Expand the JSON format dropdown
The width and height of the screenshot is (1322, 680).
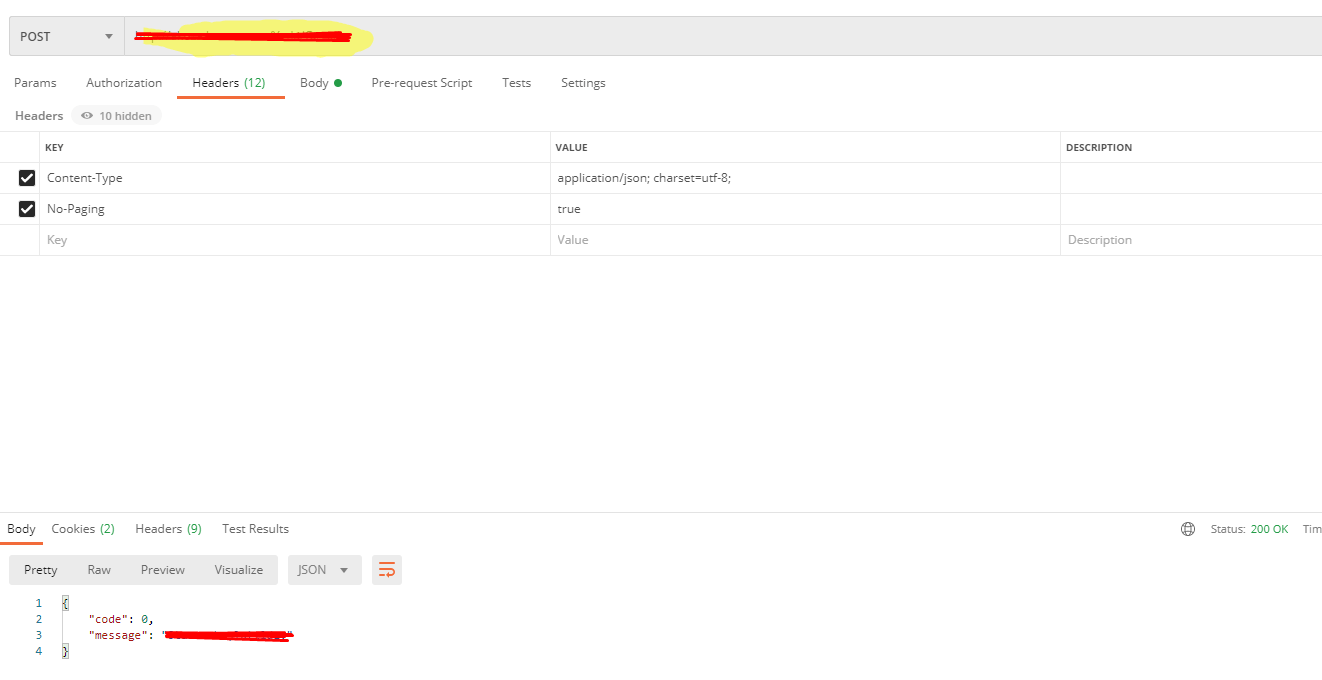(324, 570)
